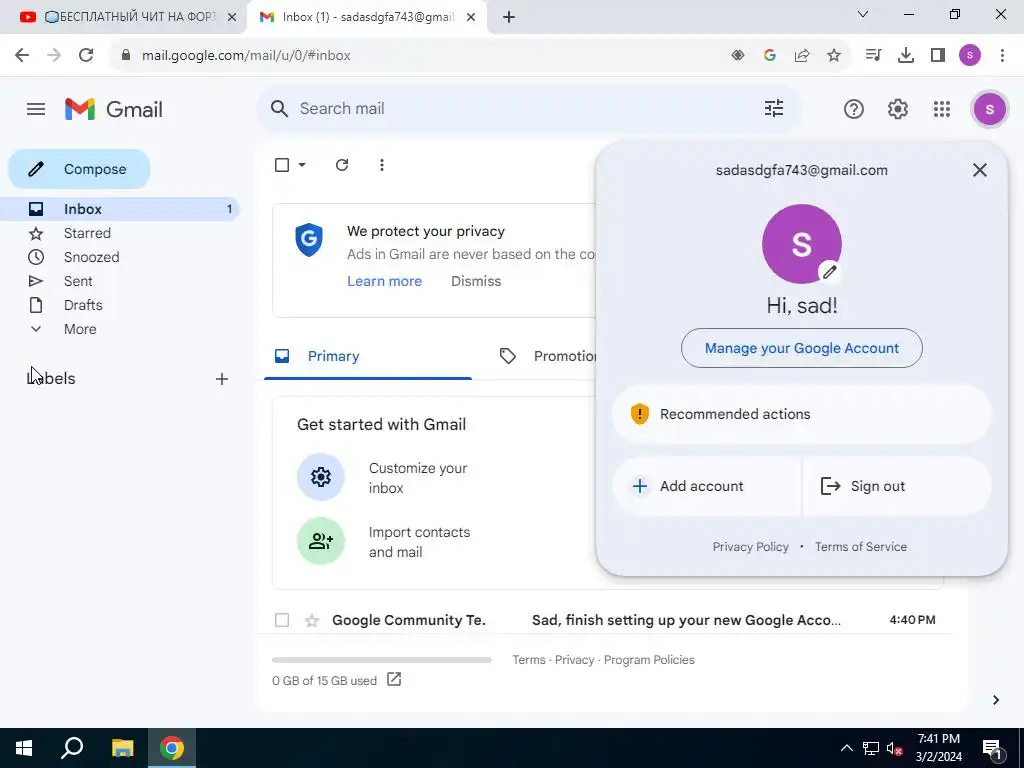Open Chrome three-dot menu
Image resolution: width=1024 pixels, height=768 pixels.
[1002, 56]
